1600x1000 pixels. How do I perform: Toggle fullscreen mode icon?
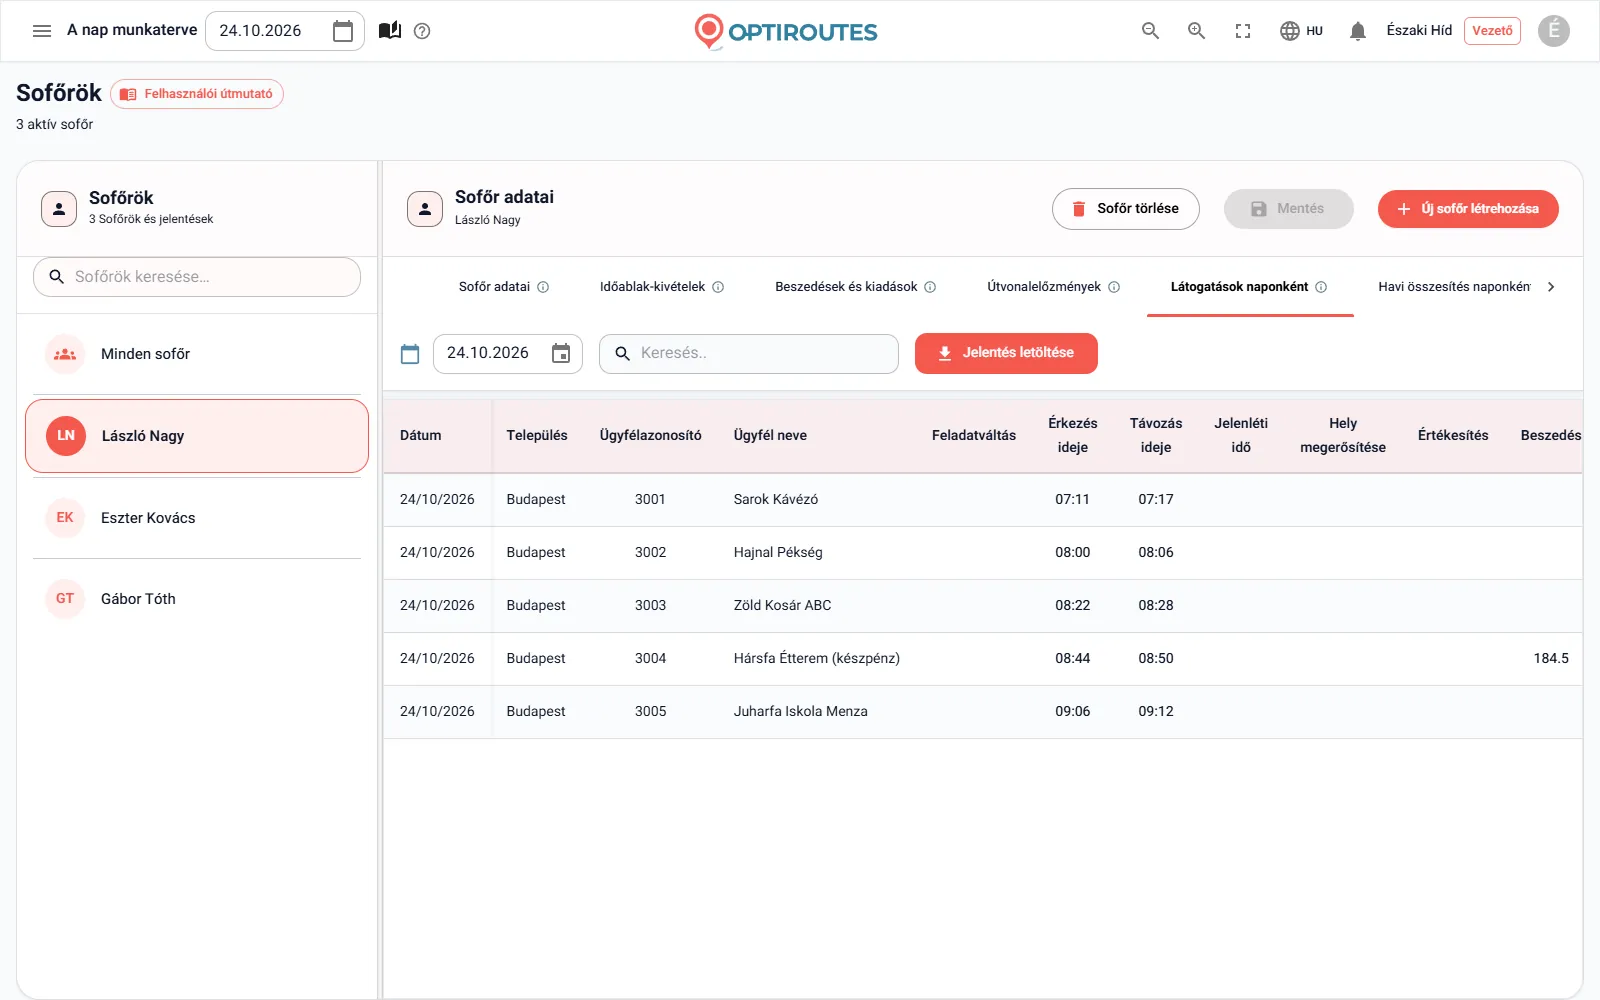point(1243,31)
